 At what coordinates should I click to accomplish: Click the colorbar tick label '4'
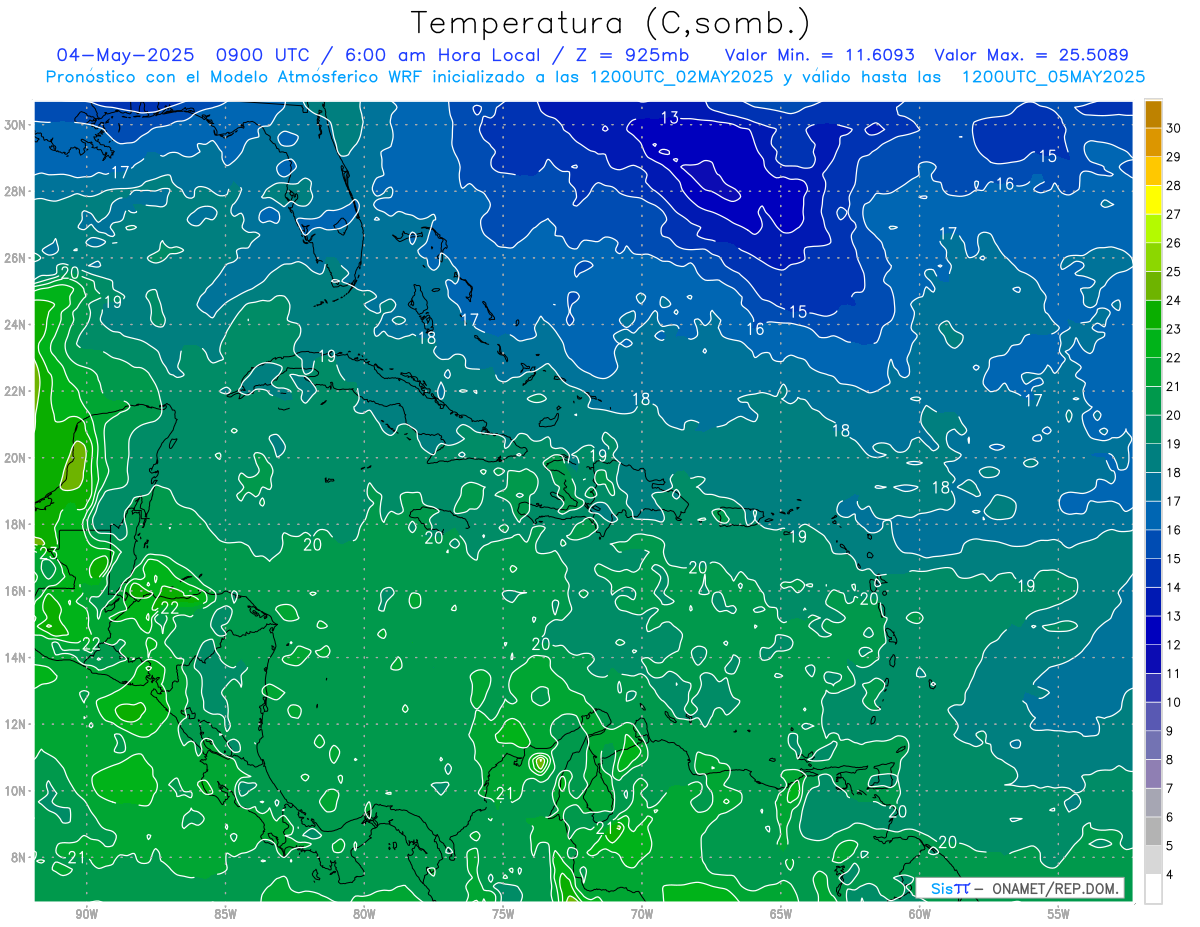click(1170, 875)
